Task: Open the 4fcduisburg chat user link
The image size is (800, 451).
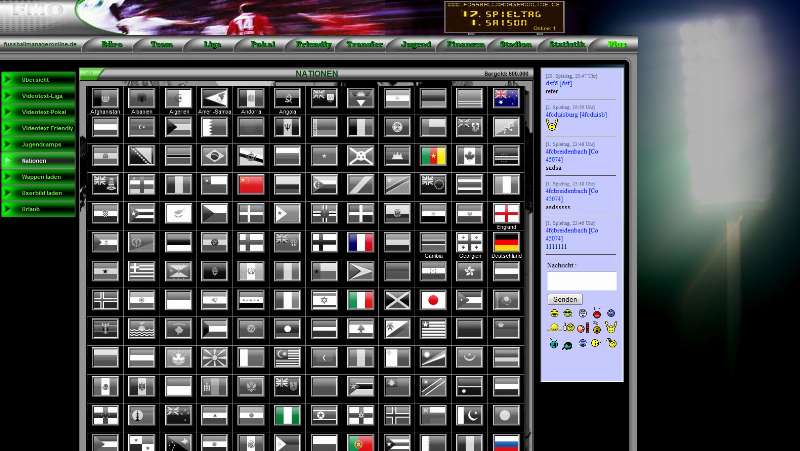Action: coord(576,115)
